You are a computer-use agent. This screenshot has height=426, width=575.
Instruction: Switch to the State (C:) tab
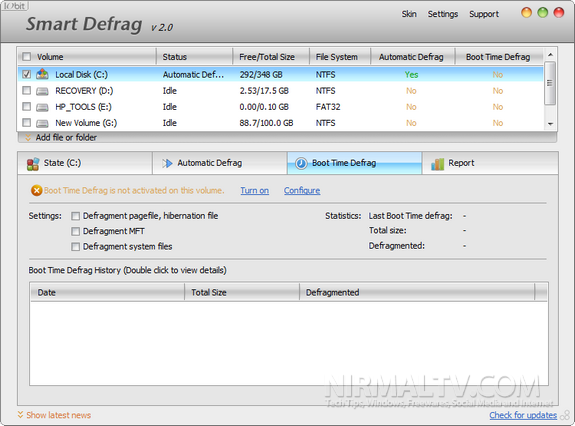click(85, 163)
